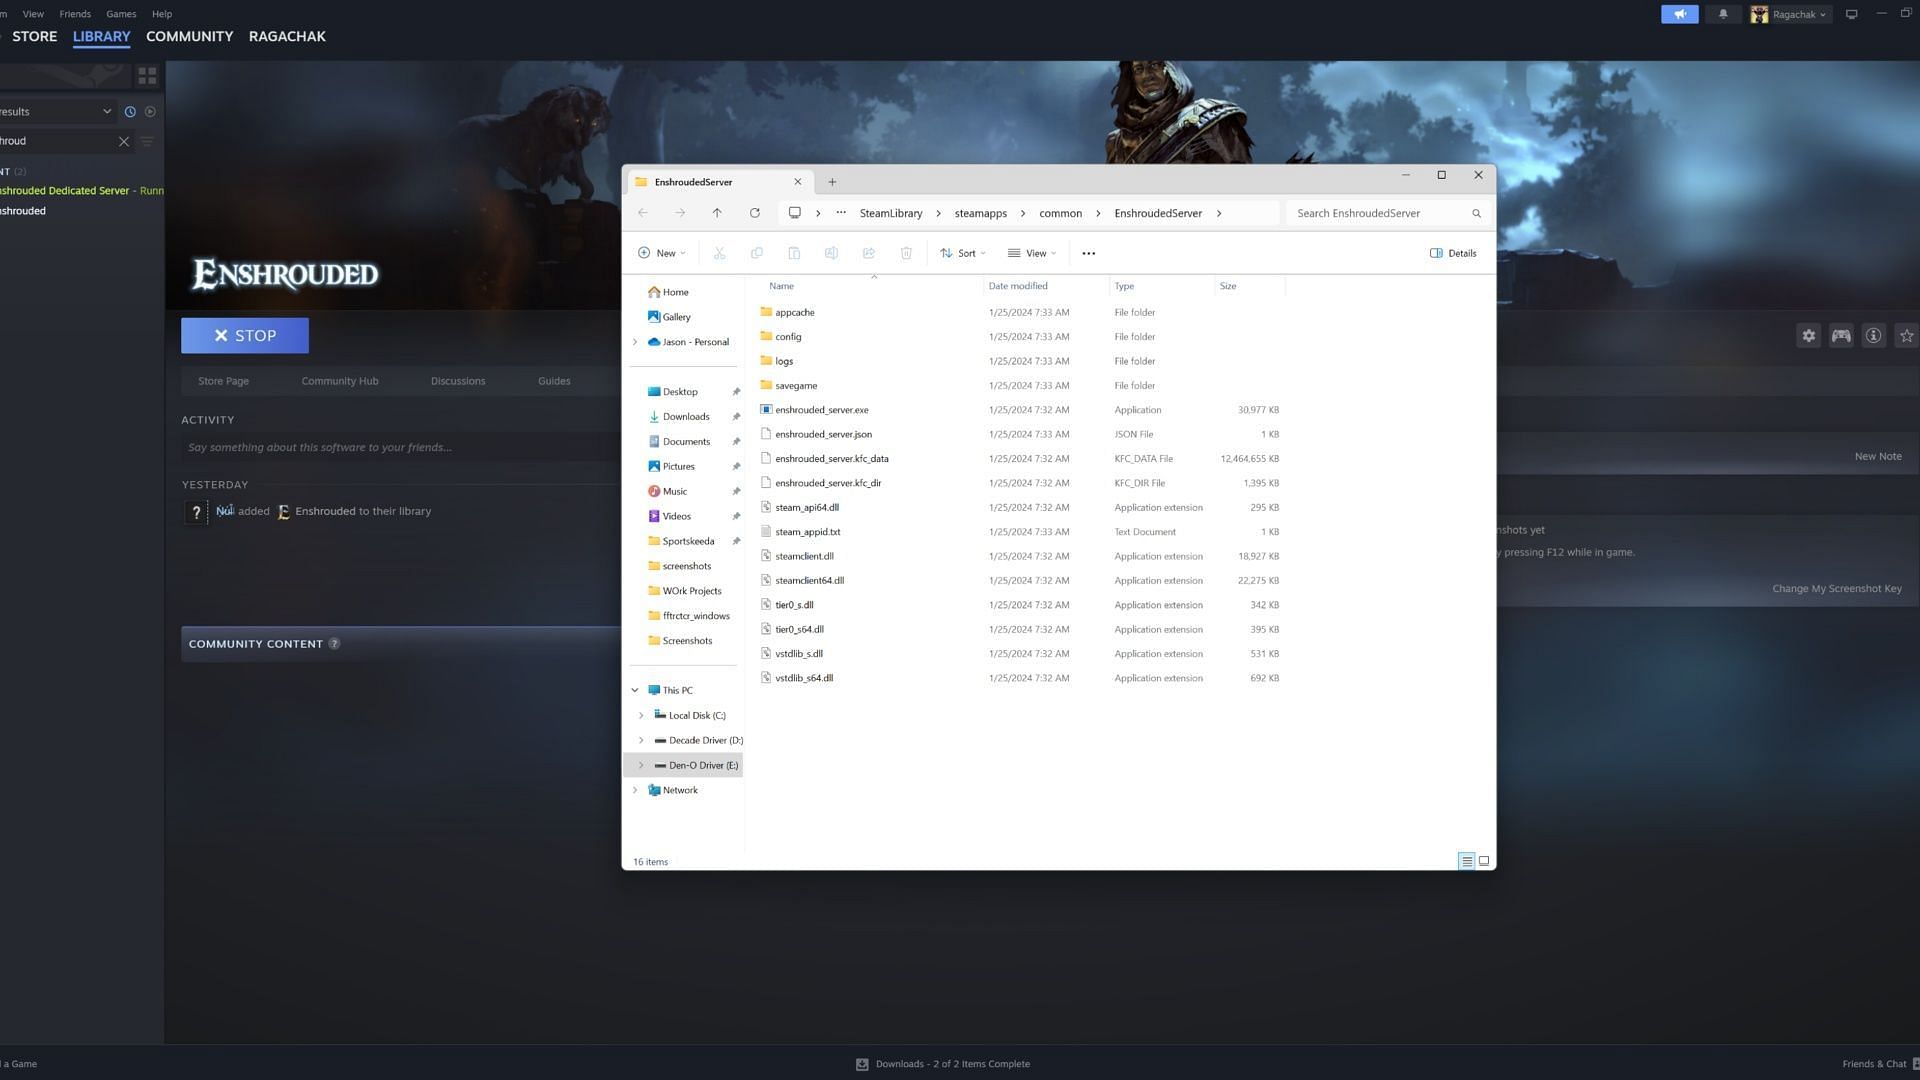The width and height of the screenshot is (1920, 1080).
Task: Click the Delete trash icon in Explorer
Action: pos(906,253)
